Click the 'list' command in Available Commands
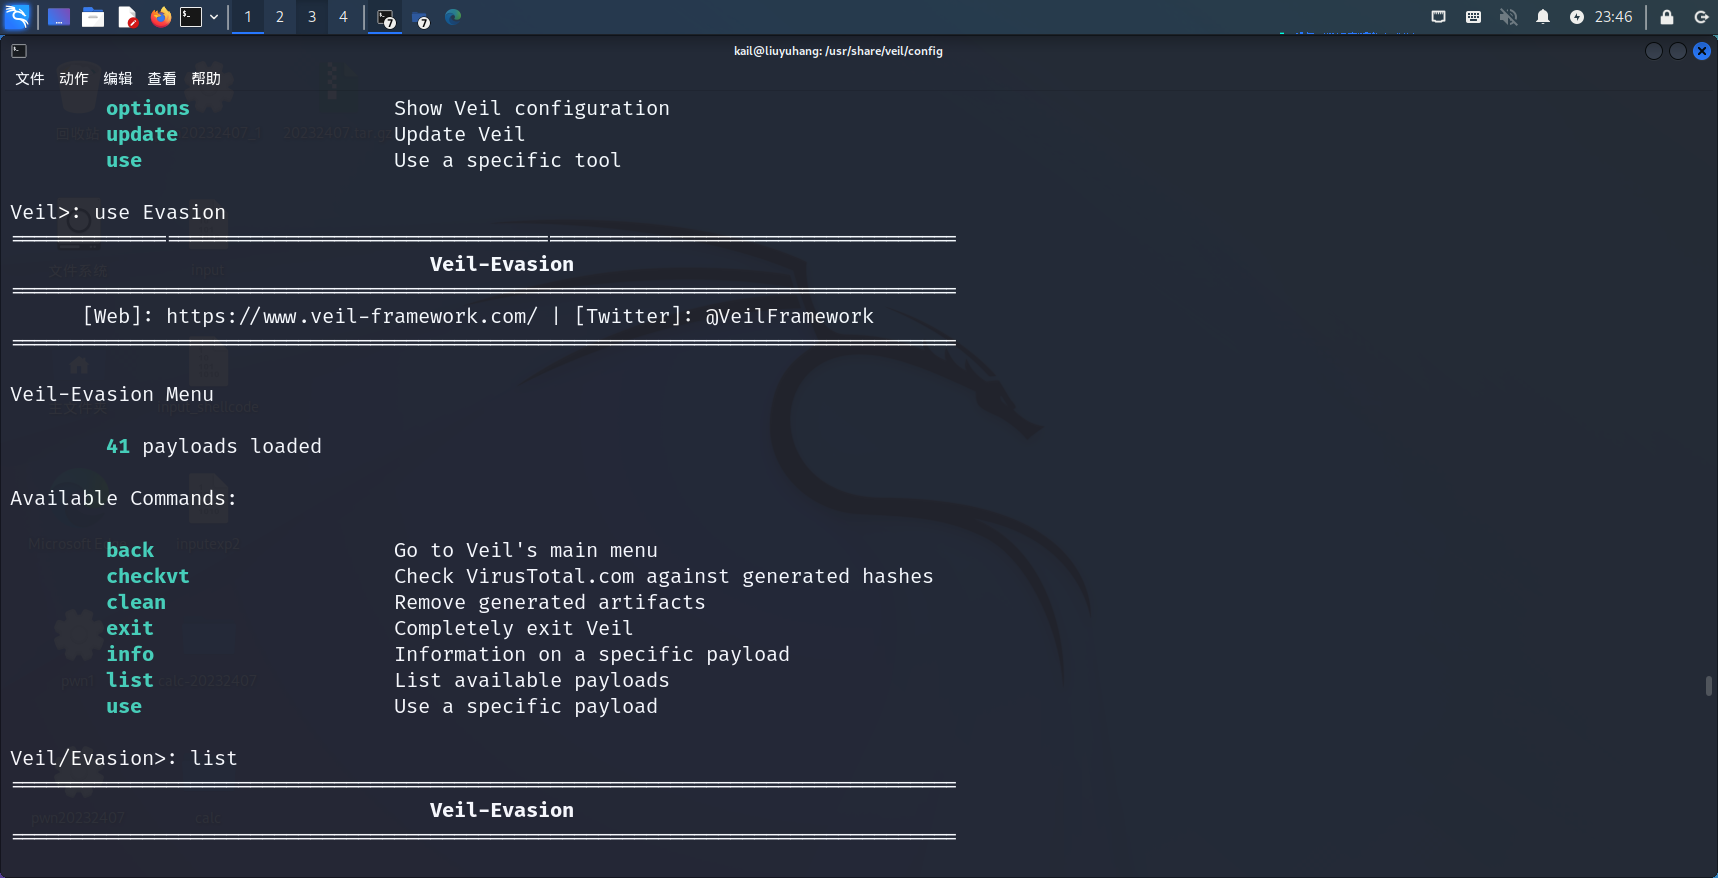 click(x=130, y=680)
